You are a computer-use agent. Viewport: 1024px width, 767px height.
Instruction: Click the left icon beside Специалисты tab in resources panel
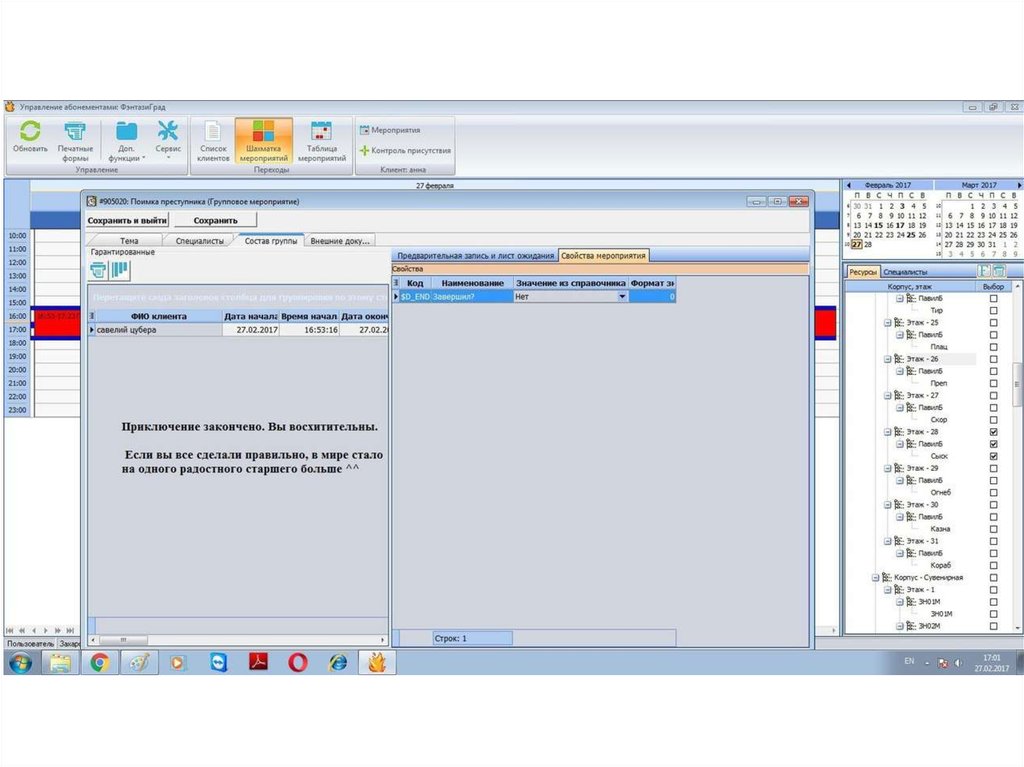(984, 271)
